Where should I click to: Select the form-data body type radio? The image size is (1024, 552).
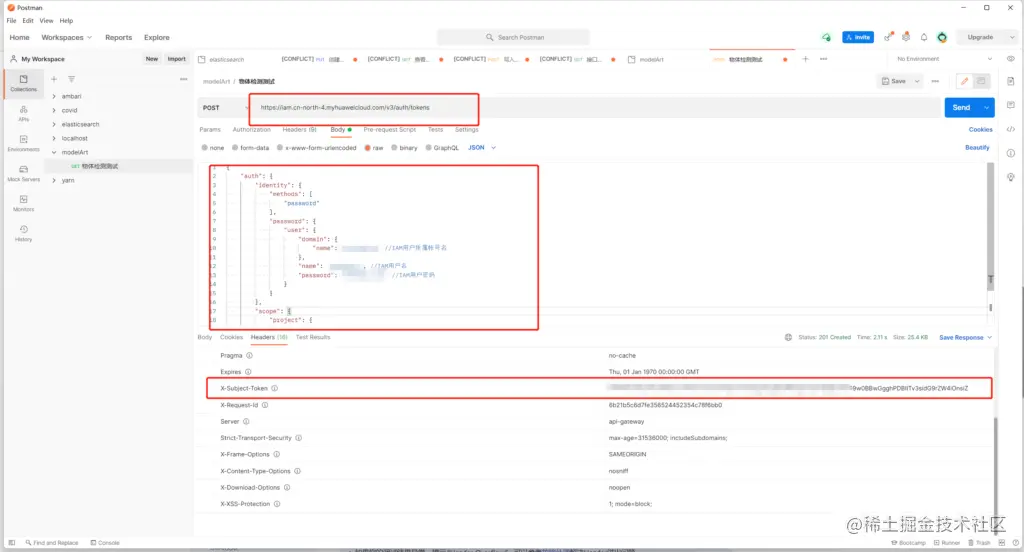pyautogui.click(x=235, y=148)
